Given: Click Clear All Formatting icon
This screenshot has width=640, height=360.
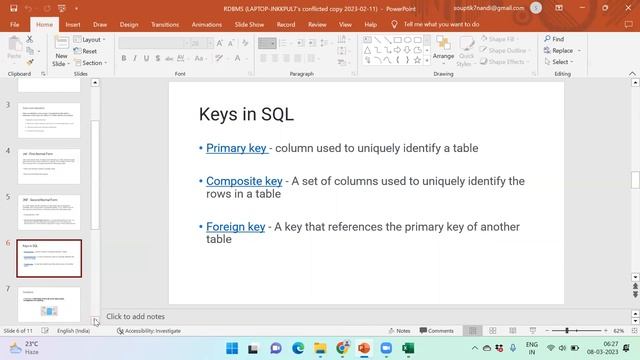Looking at the screenshot, I should [245, 43].
